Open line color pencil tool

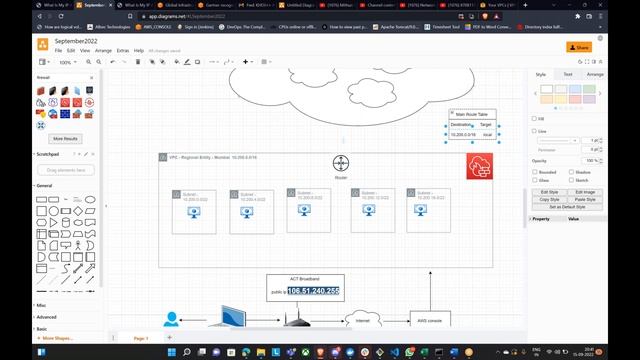(187, 62)
